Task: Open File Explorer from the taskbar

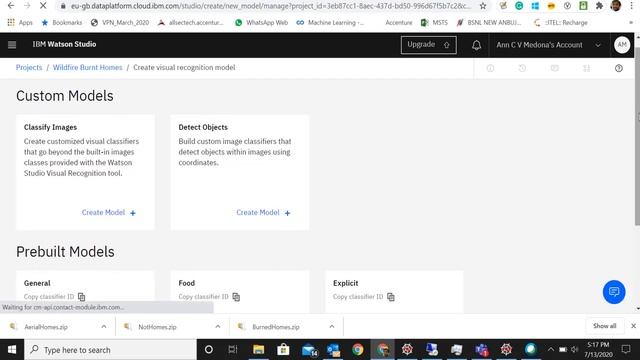Action: (258, 350)
